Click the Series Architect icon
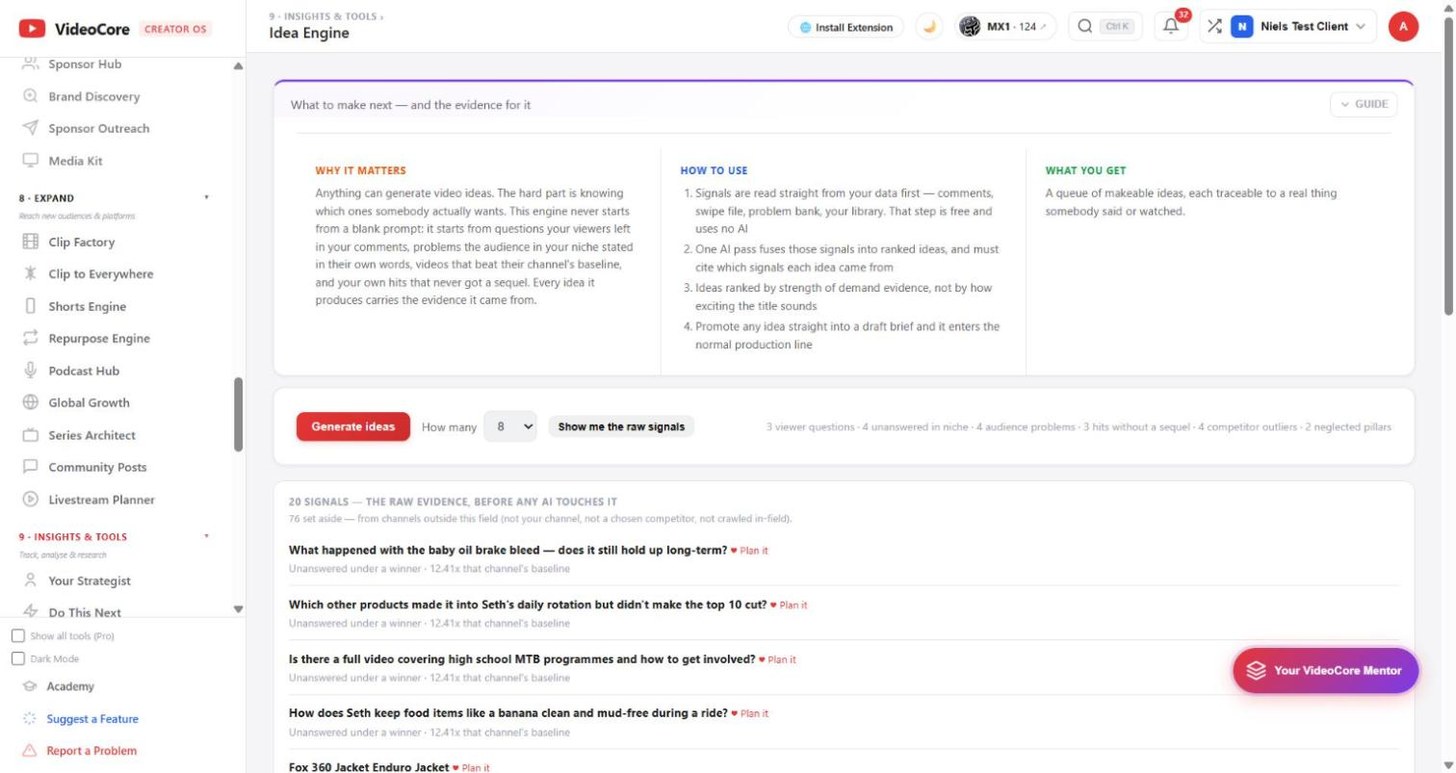This screenshot has width=1456, height=773. [30, 436]
